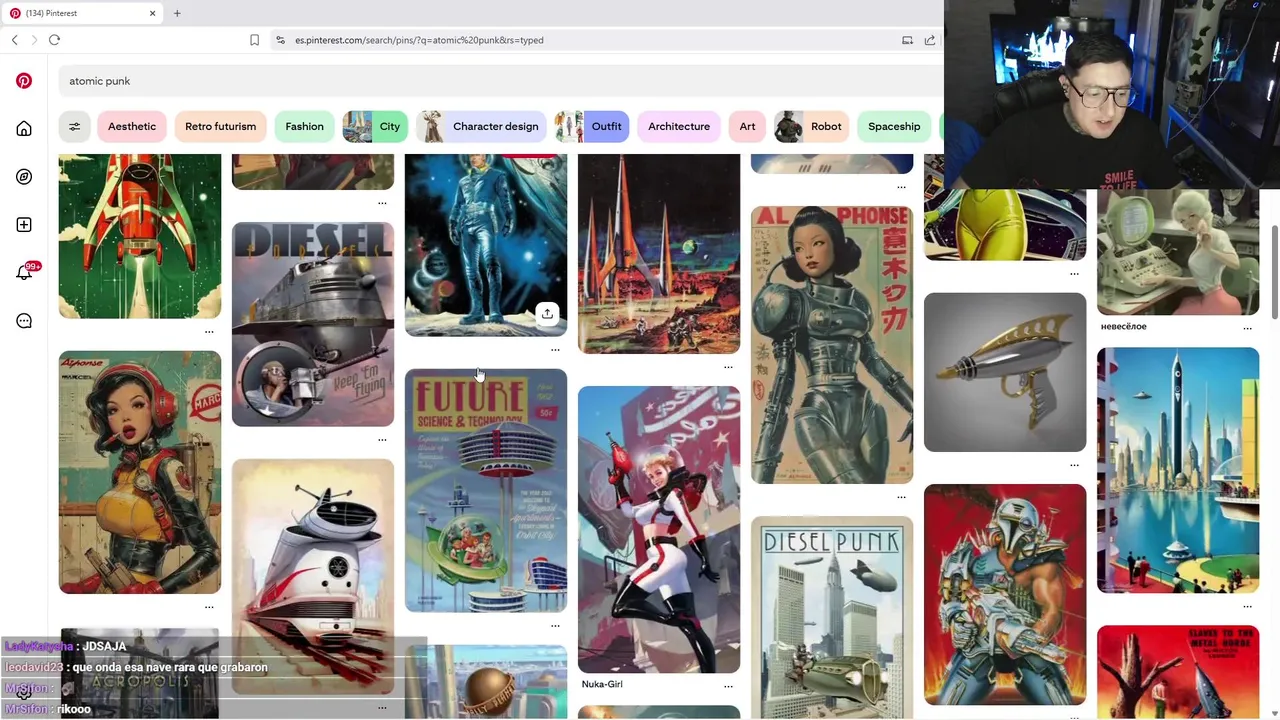The width and height of the screenshot is (1280, 720).
Task: Select the Architecture filter chip
Action: pyautogui.click(x=679, y=126)
